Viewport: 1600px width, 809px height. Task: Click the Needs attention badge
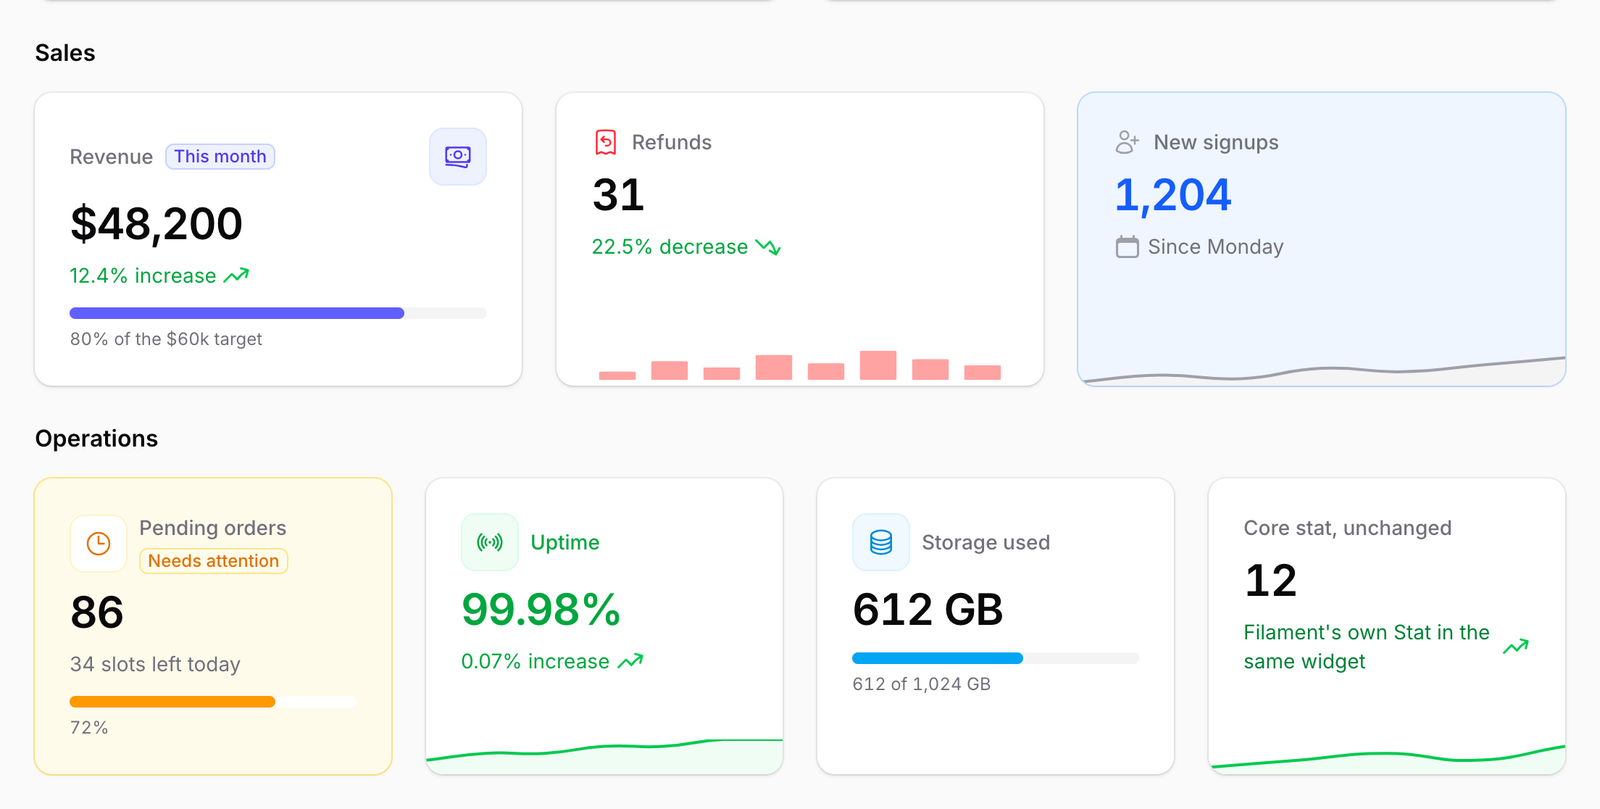click(x=214, y=561)
